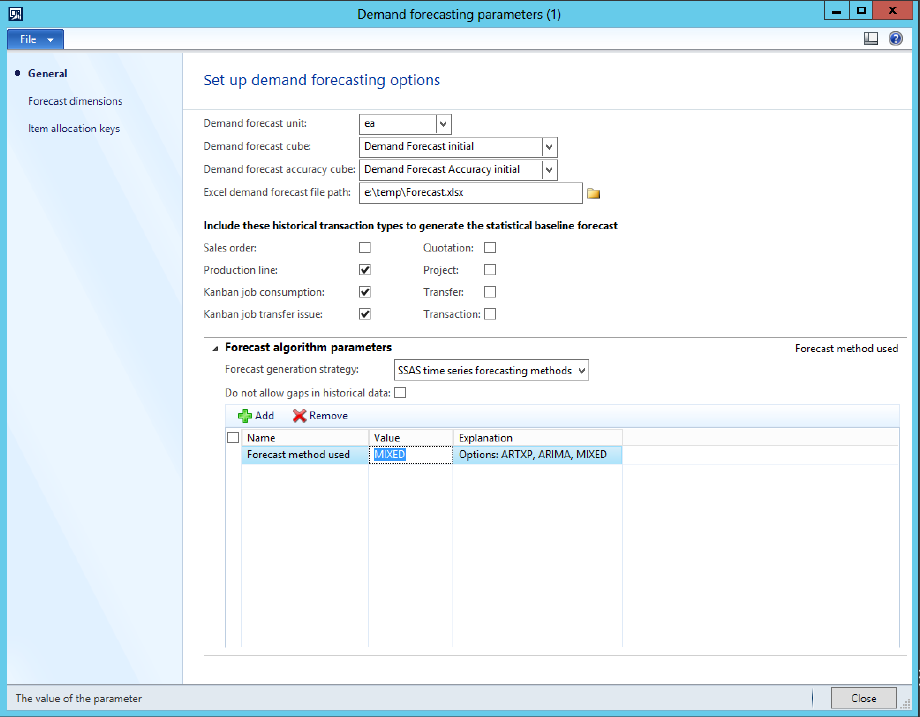Uncheck Kanban job consumption checkbox

pyautogui.click(x=365, y=292)
